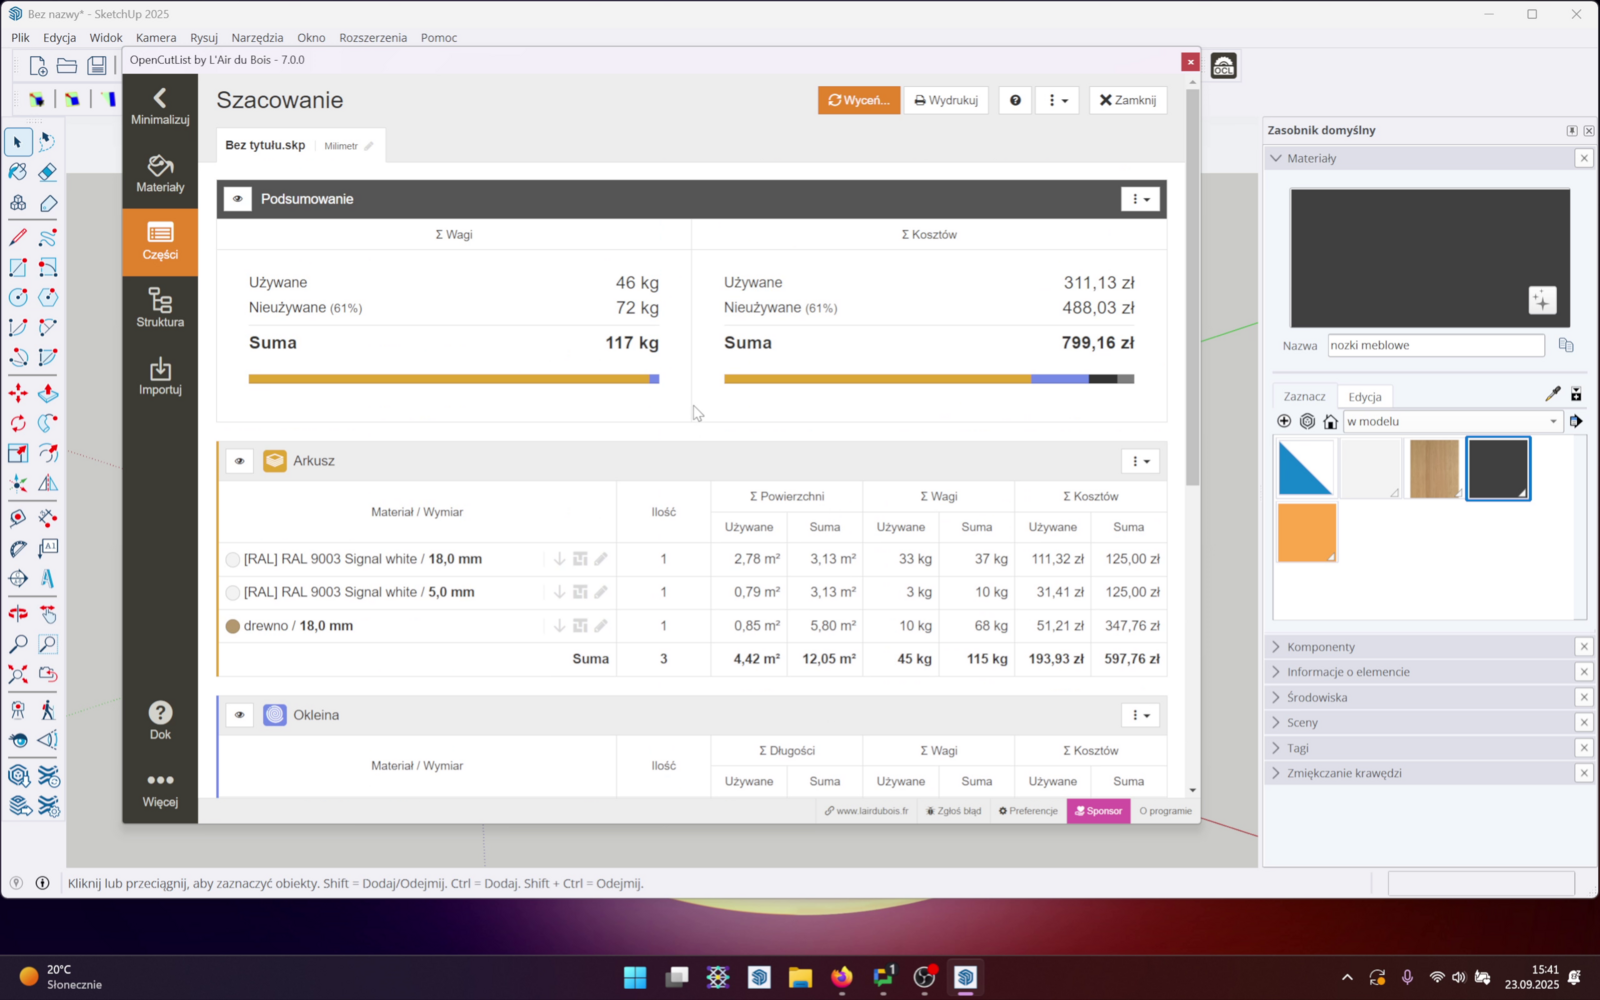Click the Wydrukuj button

click(946, 100)
